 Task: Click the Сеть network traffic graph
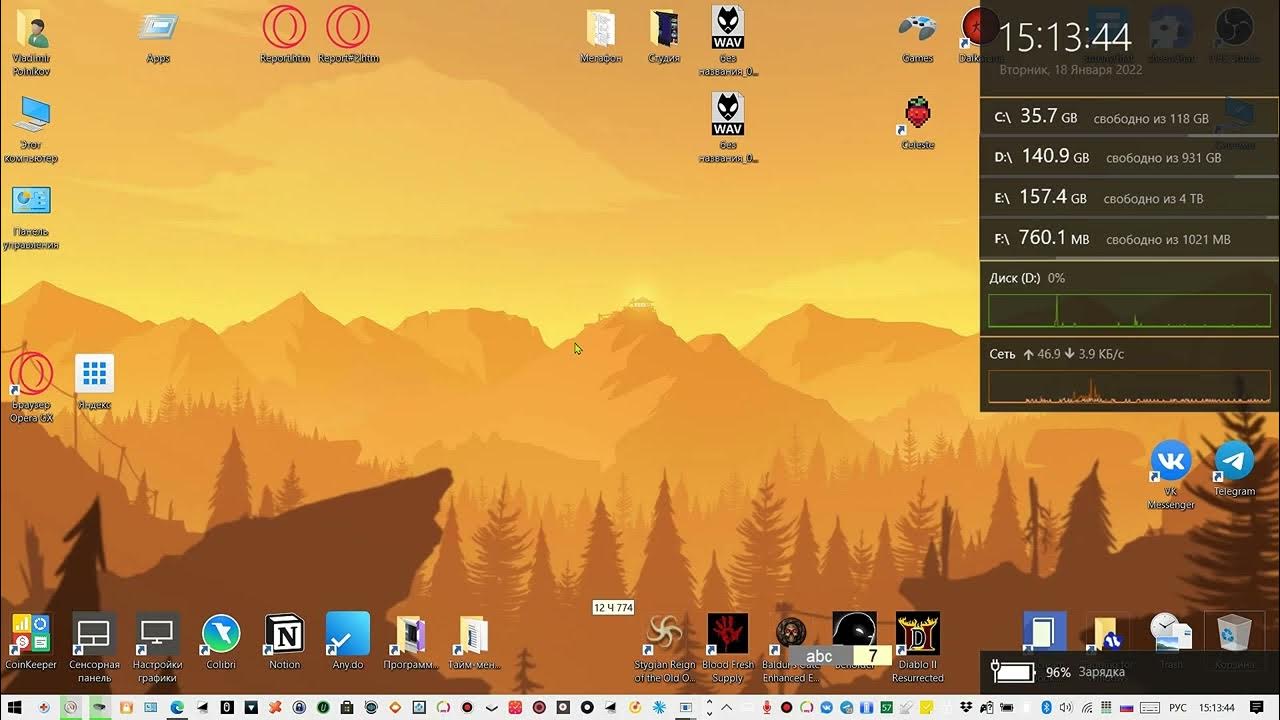pyautogui.click(x=1130, y=387)
